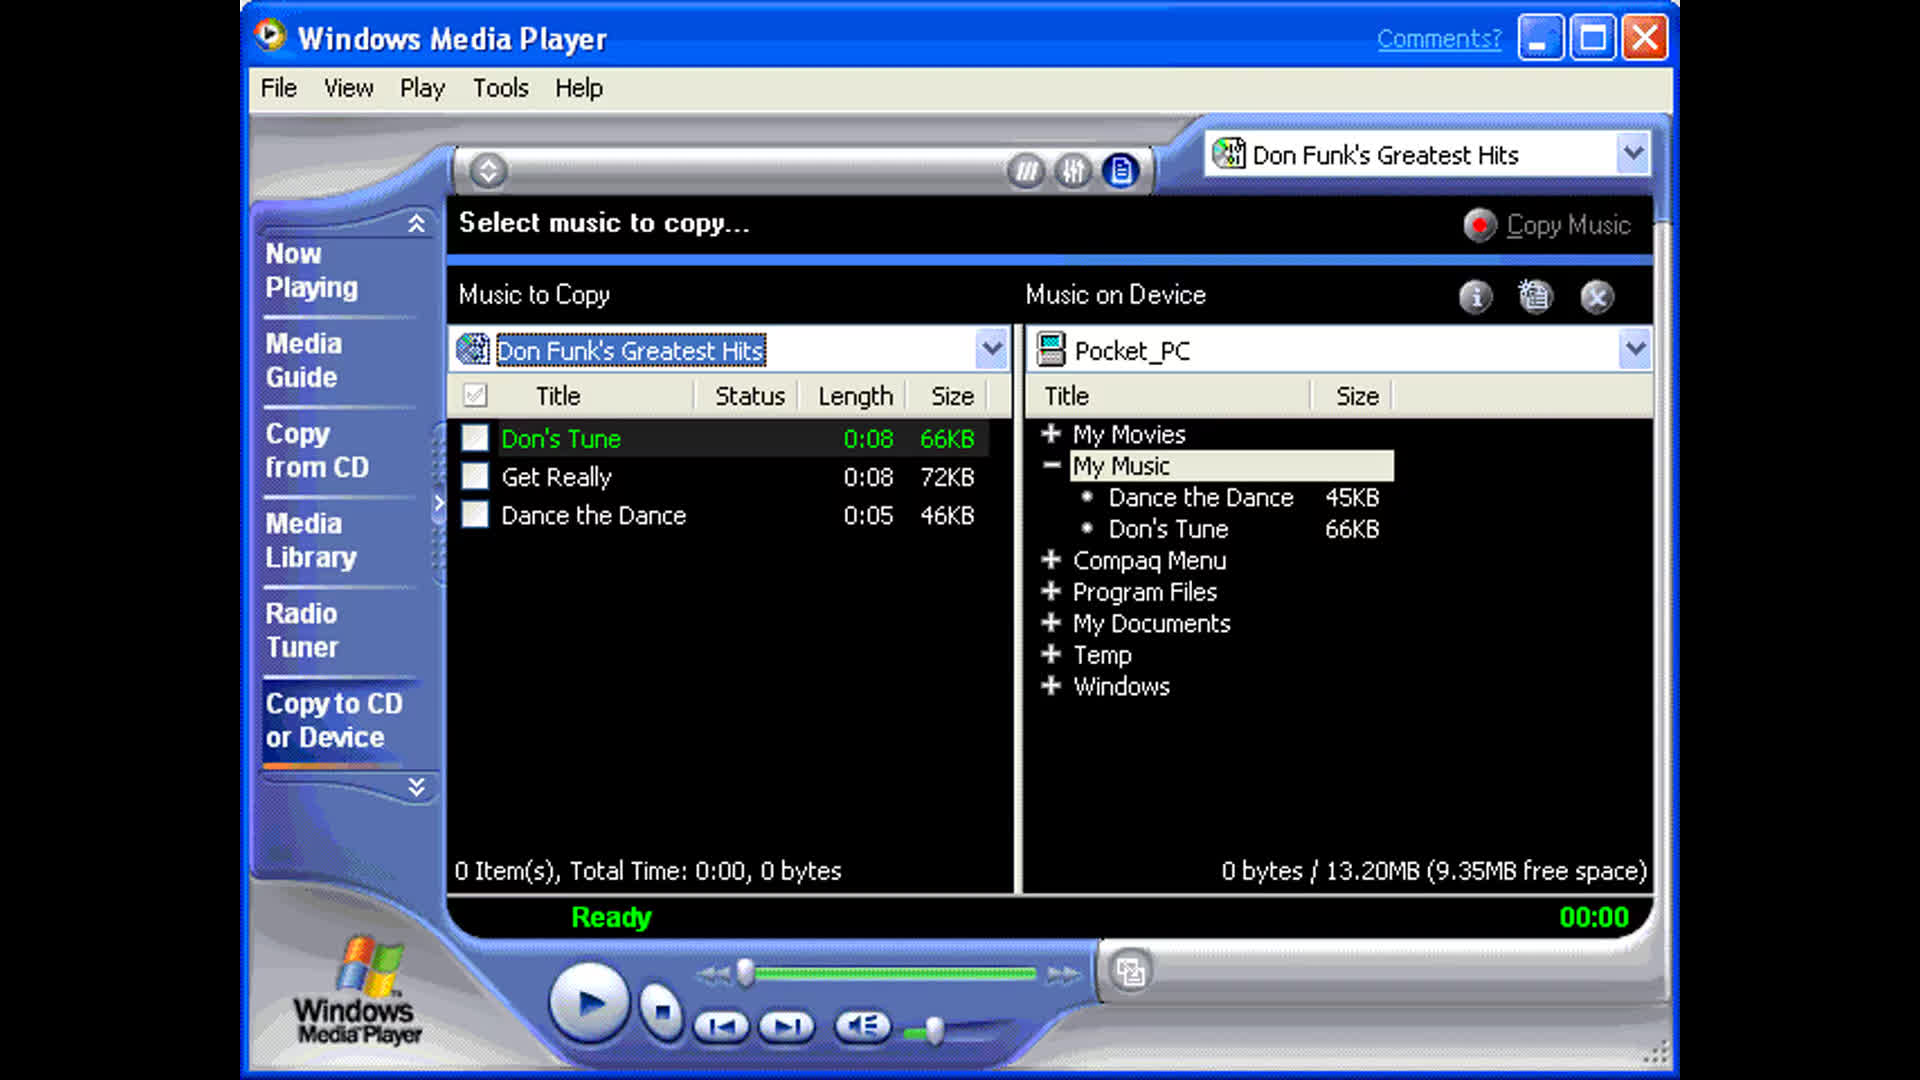Select Copy to CD or Device
The height and width of the screenshot is (1080, 1920).
334,720
